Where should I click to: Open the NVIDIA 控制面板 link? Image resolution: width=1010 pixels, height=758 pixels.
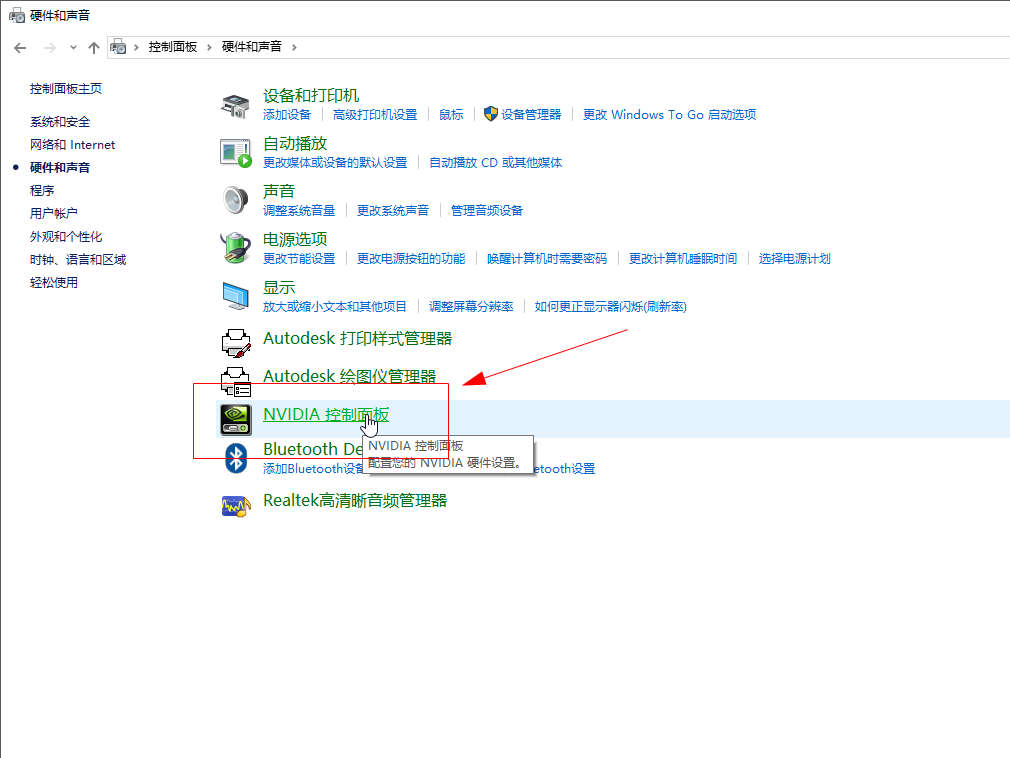click(326, 414)
